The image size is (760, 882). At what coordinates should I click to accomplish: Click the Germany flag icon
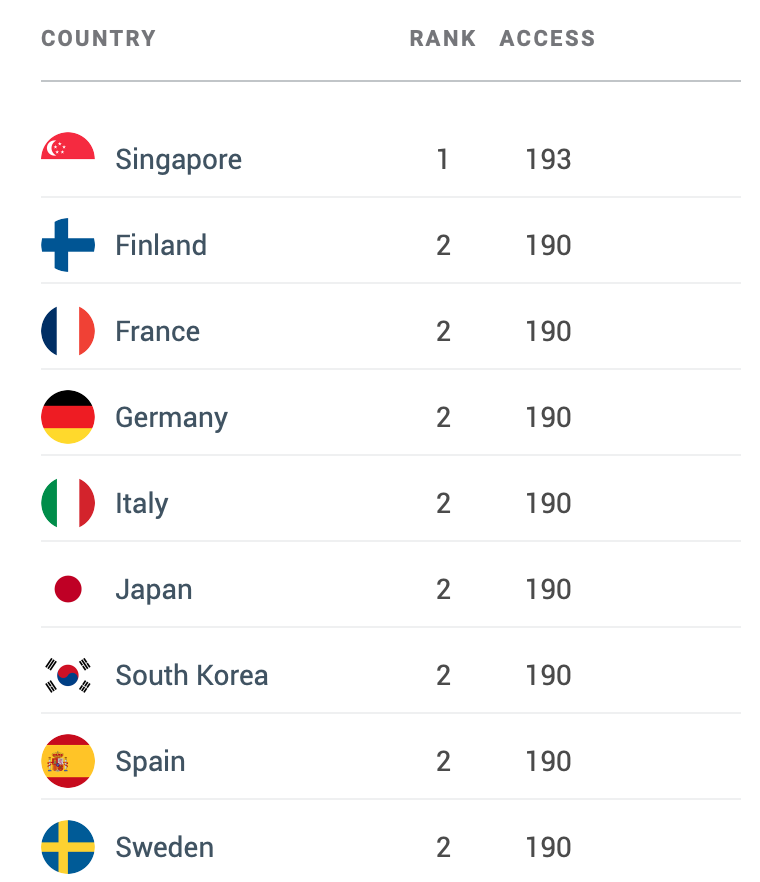pos(68,417)
